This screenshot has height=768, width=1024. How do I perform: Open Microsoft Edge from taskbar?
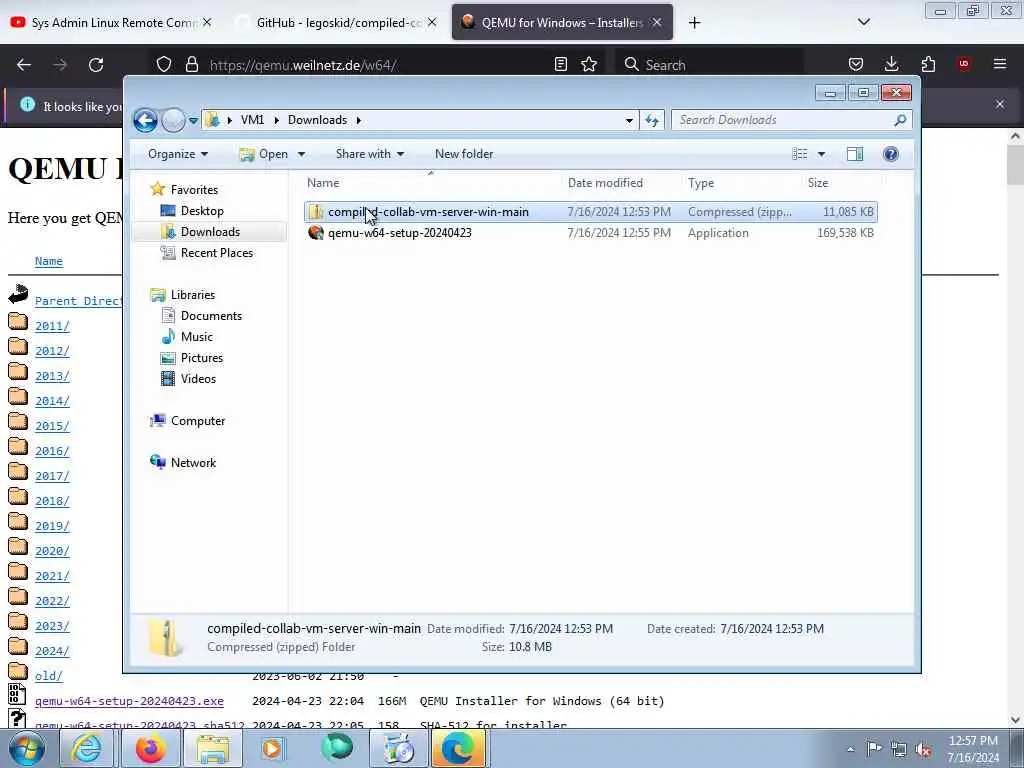pos(458,748)
